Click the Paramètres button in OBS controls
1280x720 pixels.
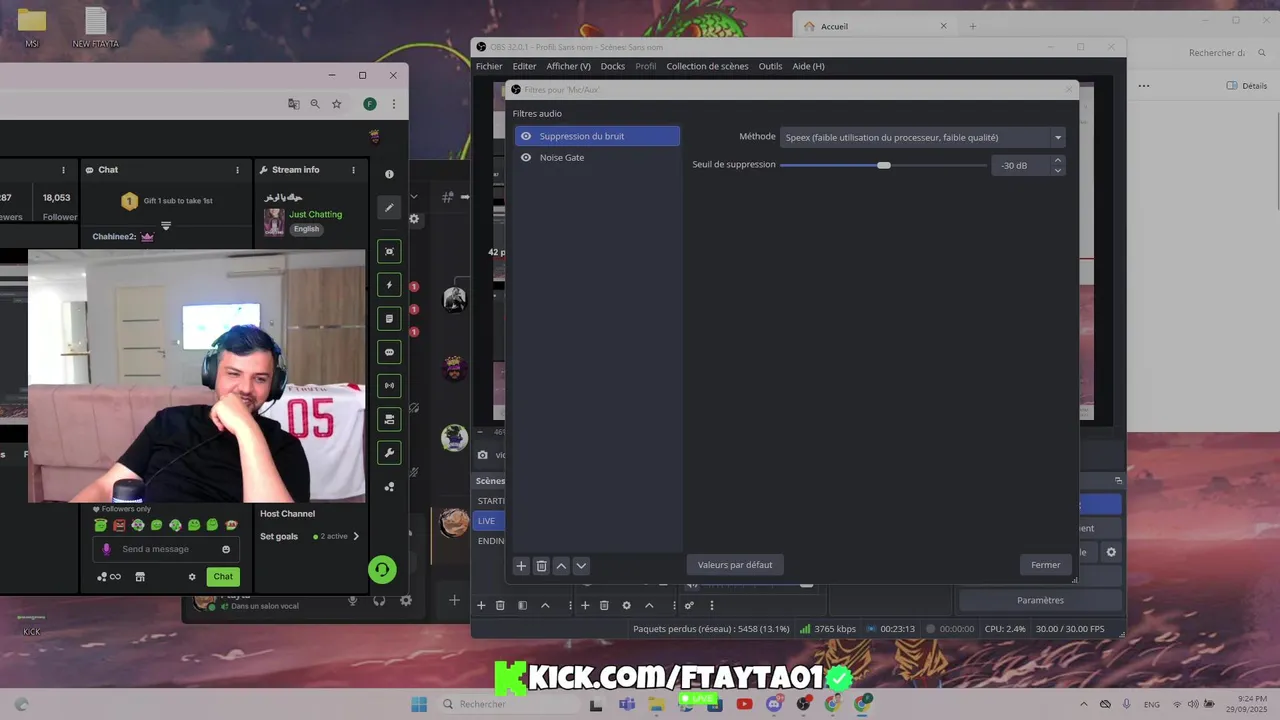pyautogui.click(x=1040, y=600)
